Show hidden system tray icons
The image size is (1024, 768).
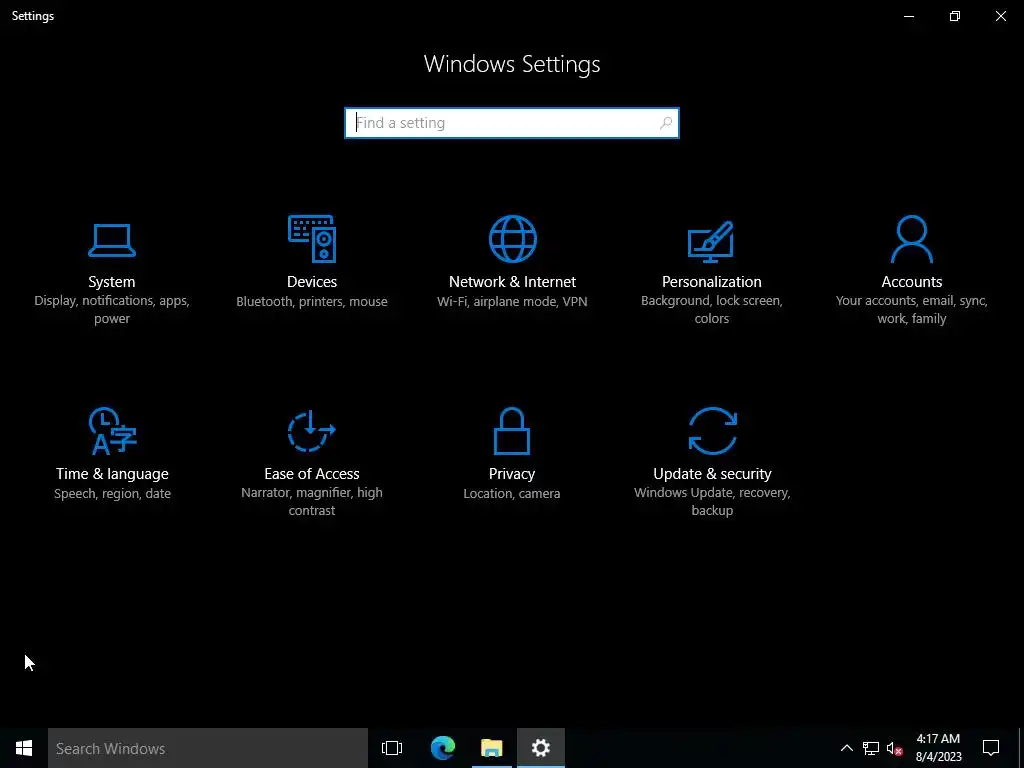tap(846, 748)
